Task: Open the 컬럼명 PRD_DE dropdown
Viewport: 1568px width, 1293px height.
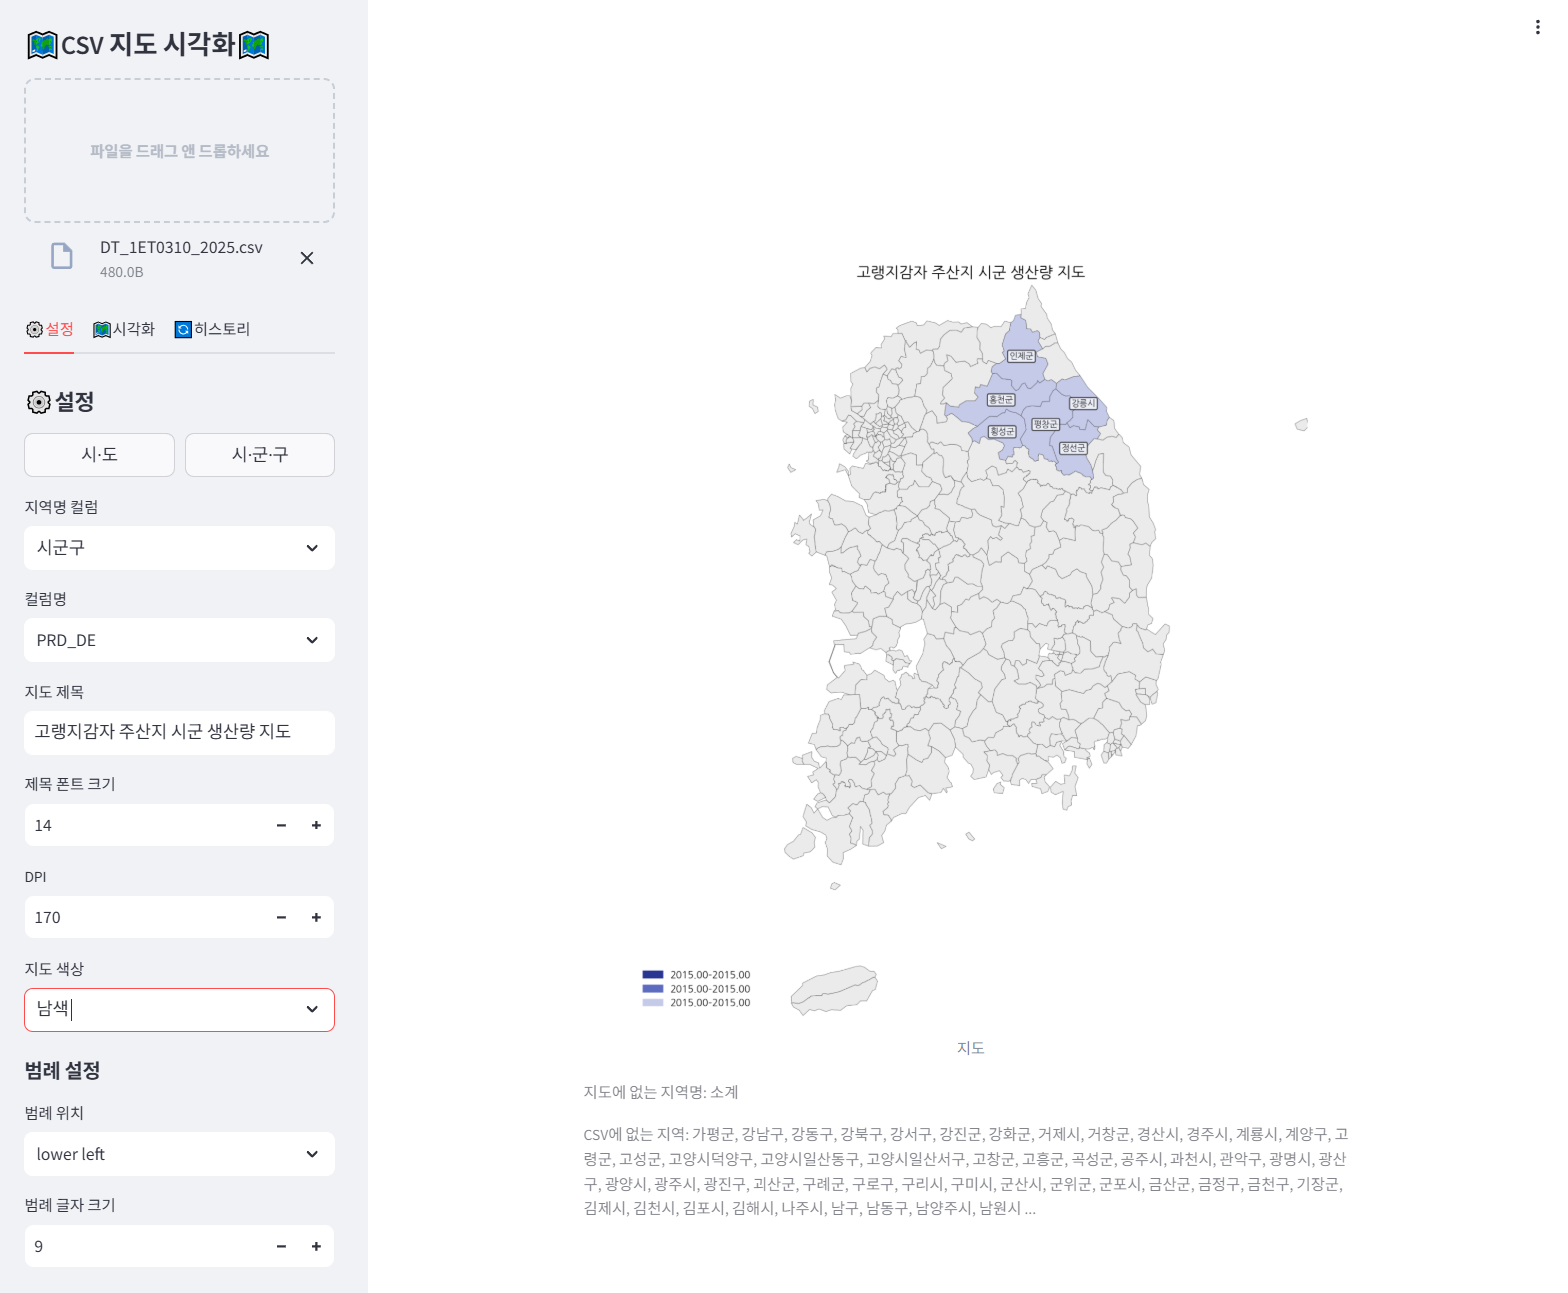Action: (x=180, y=640)
